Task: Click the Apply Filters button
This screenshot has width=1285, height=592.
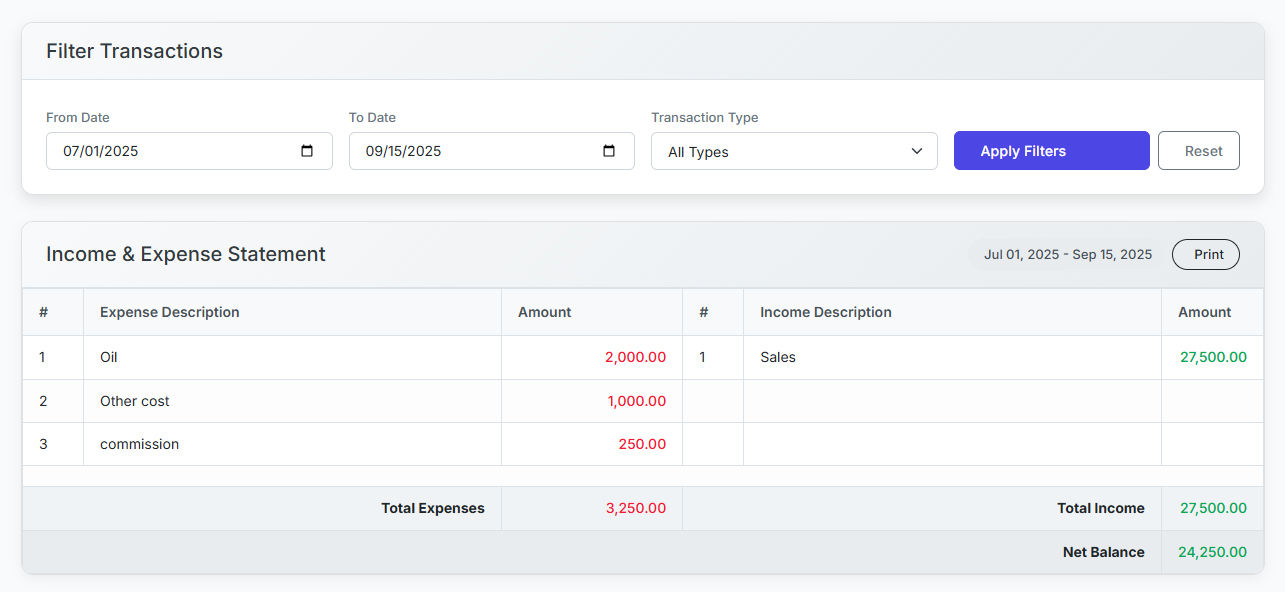Action: (1051, 151)
